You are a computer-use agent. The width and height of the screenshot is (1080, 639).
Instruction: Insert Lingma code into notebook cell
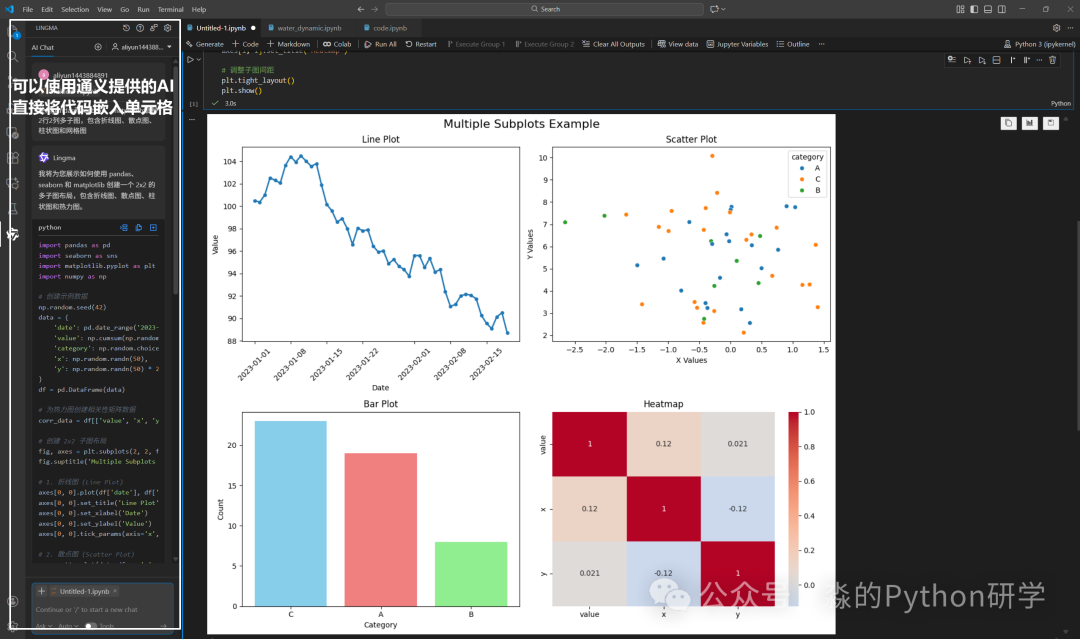(124, 227)
